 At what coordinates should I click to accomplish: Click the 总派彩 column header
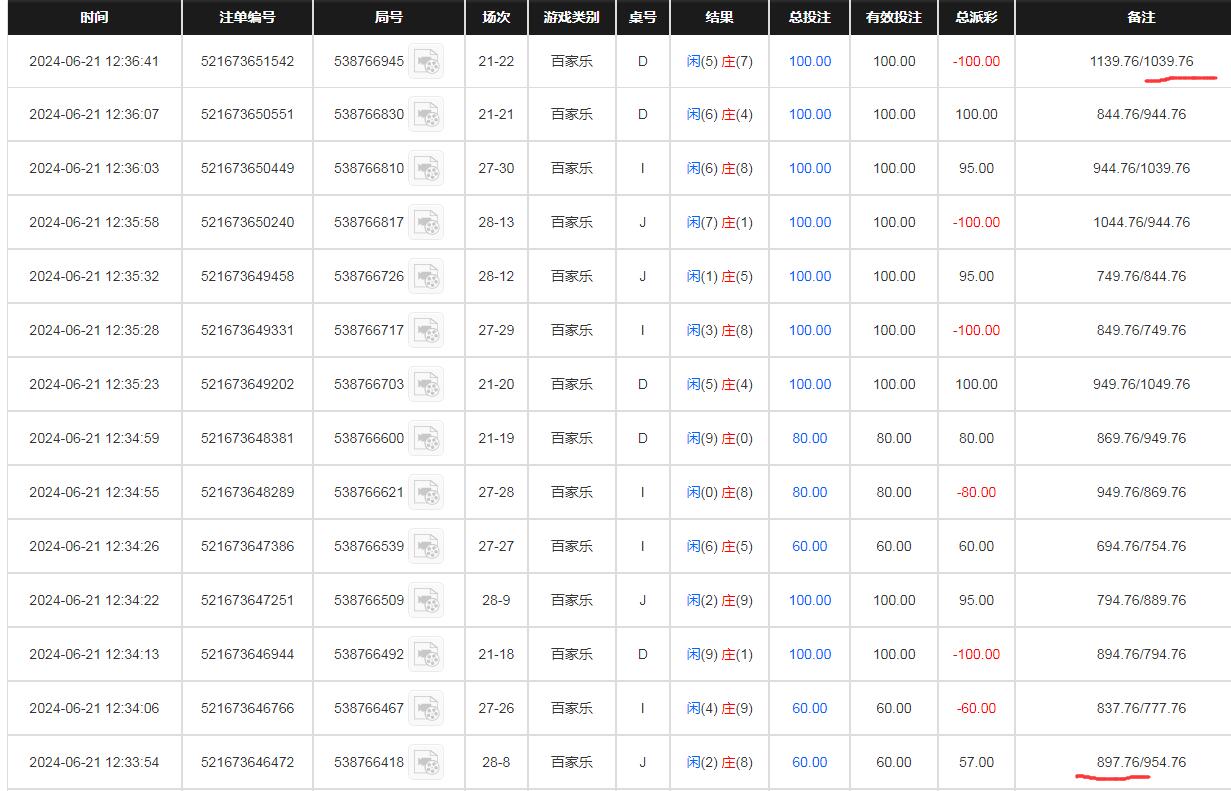[x=975, y=18]
